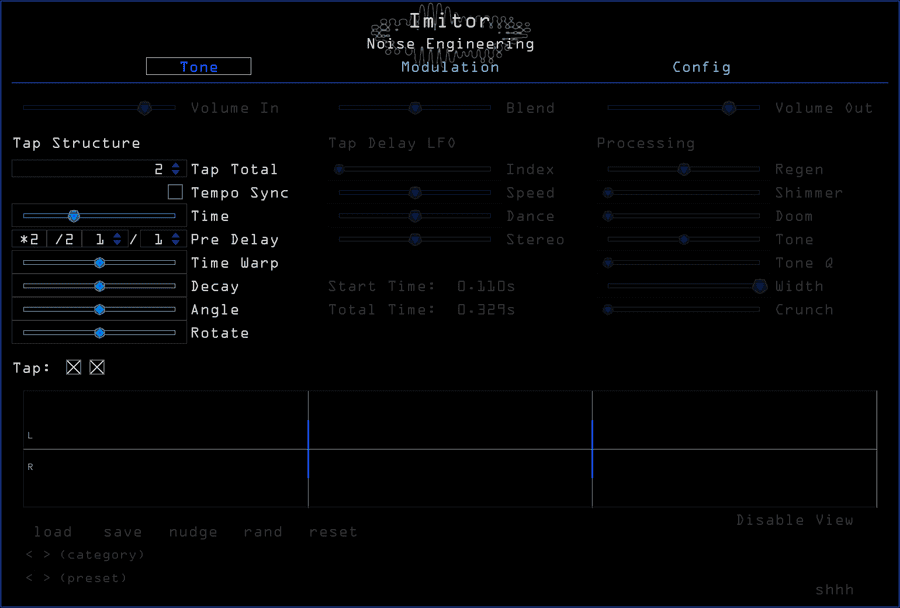Click the Blend slider handle
The image size is (900, 608).
click(x=415, y=107)
